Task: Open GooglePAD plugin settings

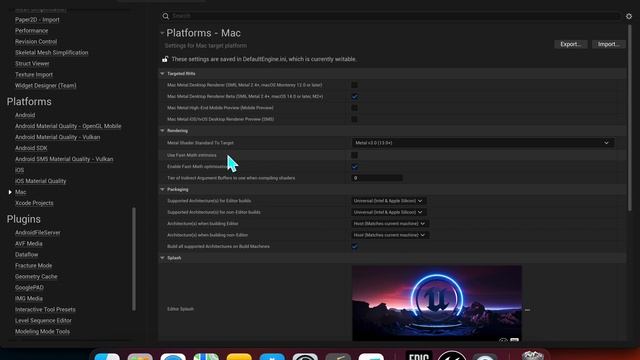Action: 29,288
